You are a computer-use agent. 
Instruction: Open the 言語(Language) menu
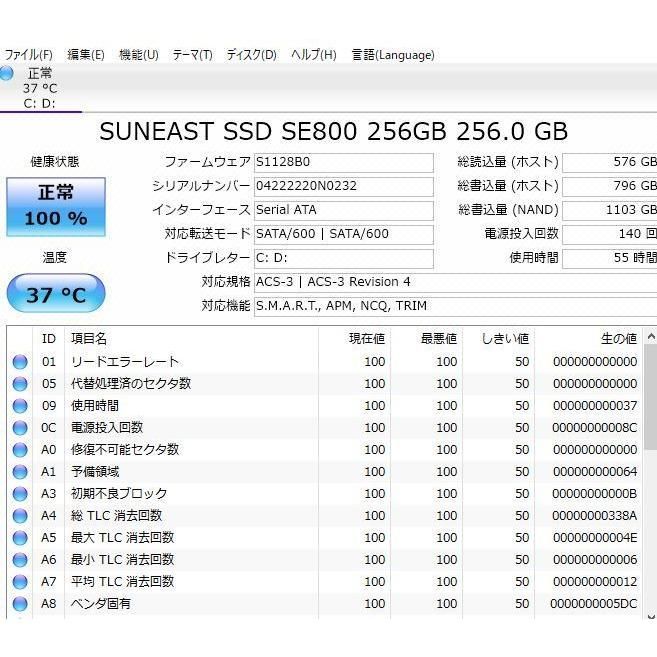point(393,55)
